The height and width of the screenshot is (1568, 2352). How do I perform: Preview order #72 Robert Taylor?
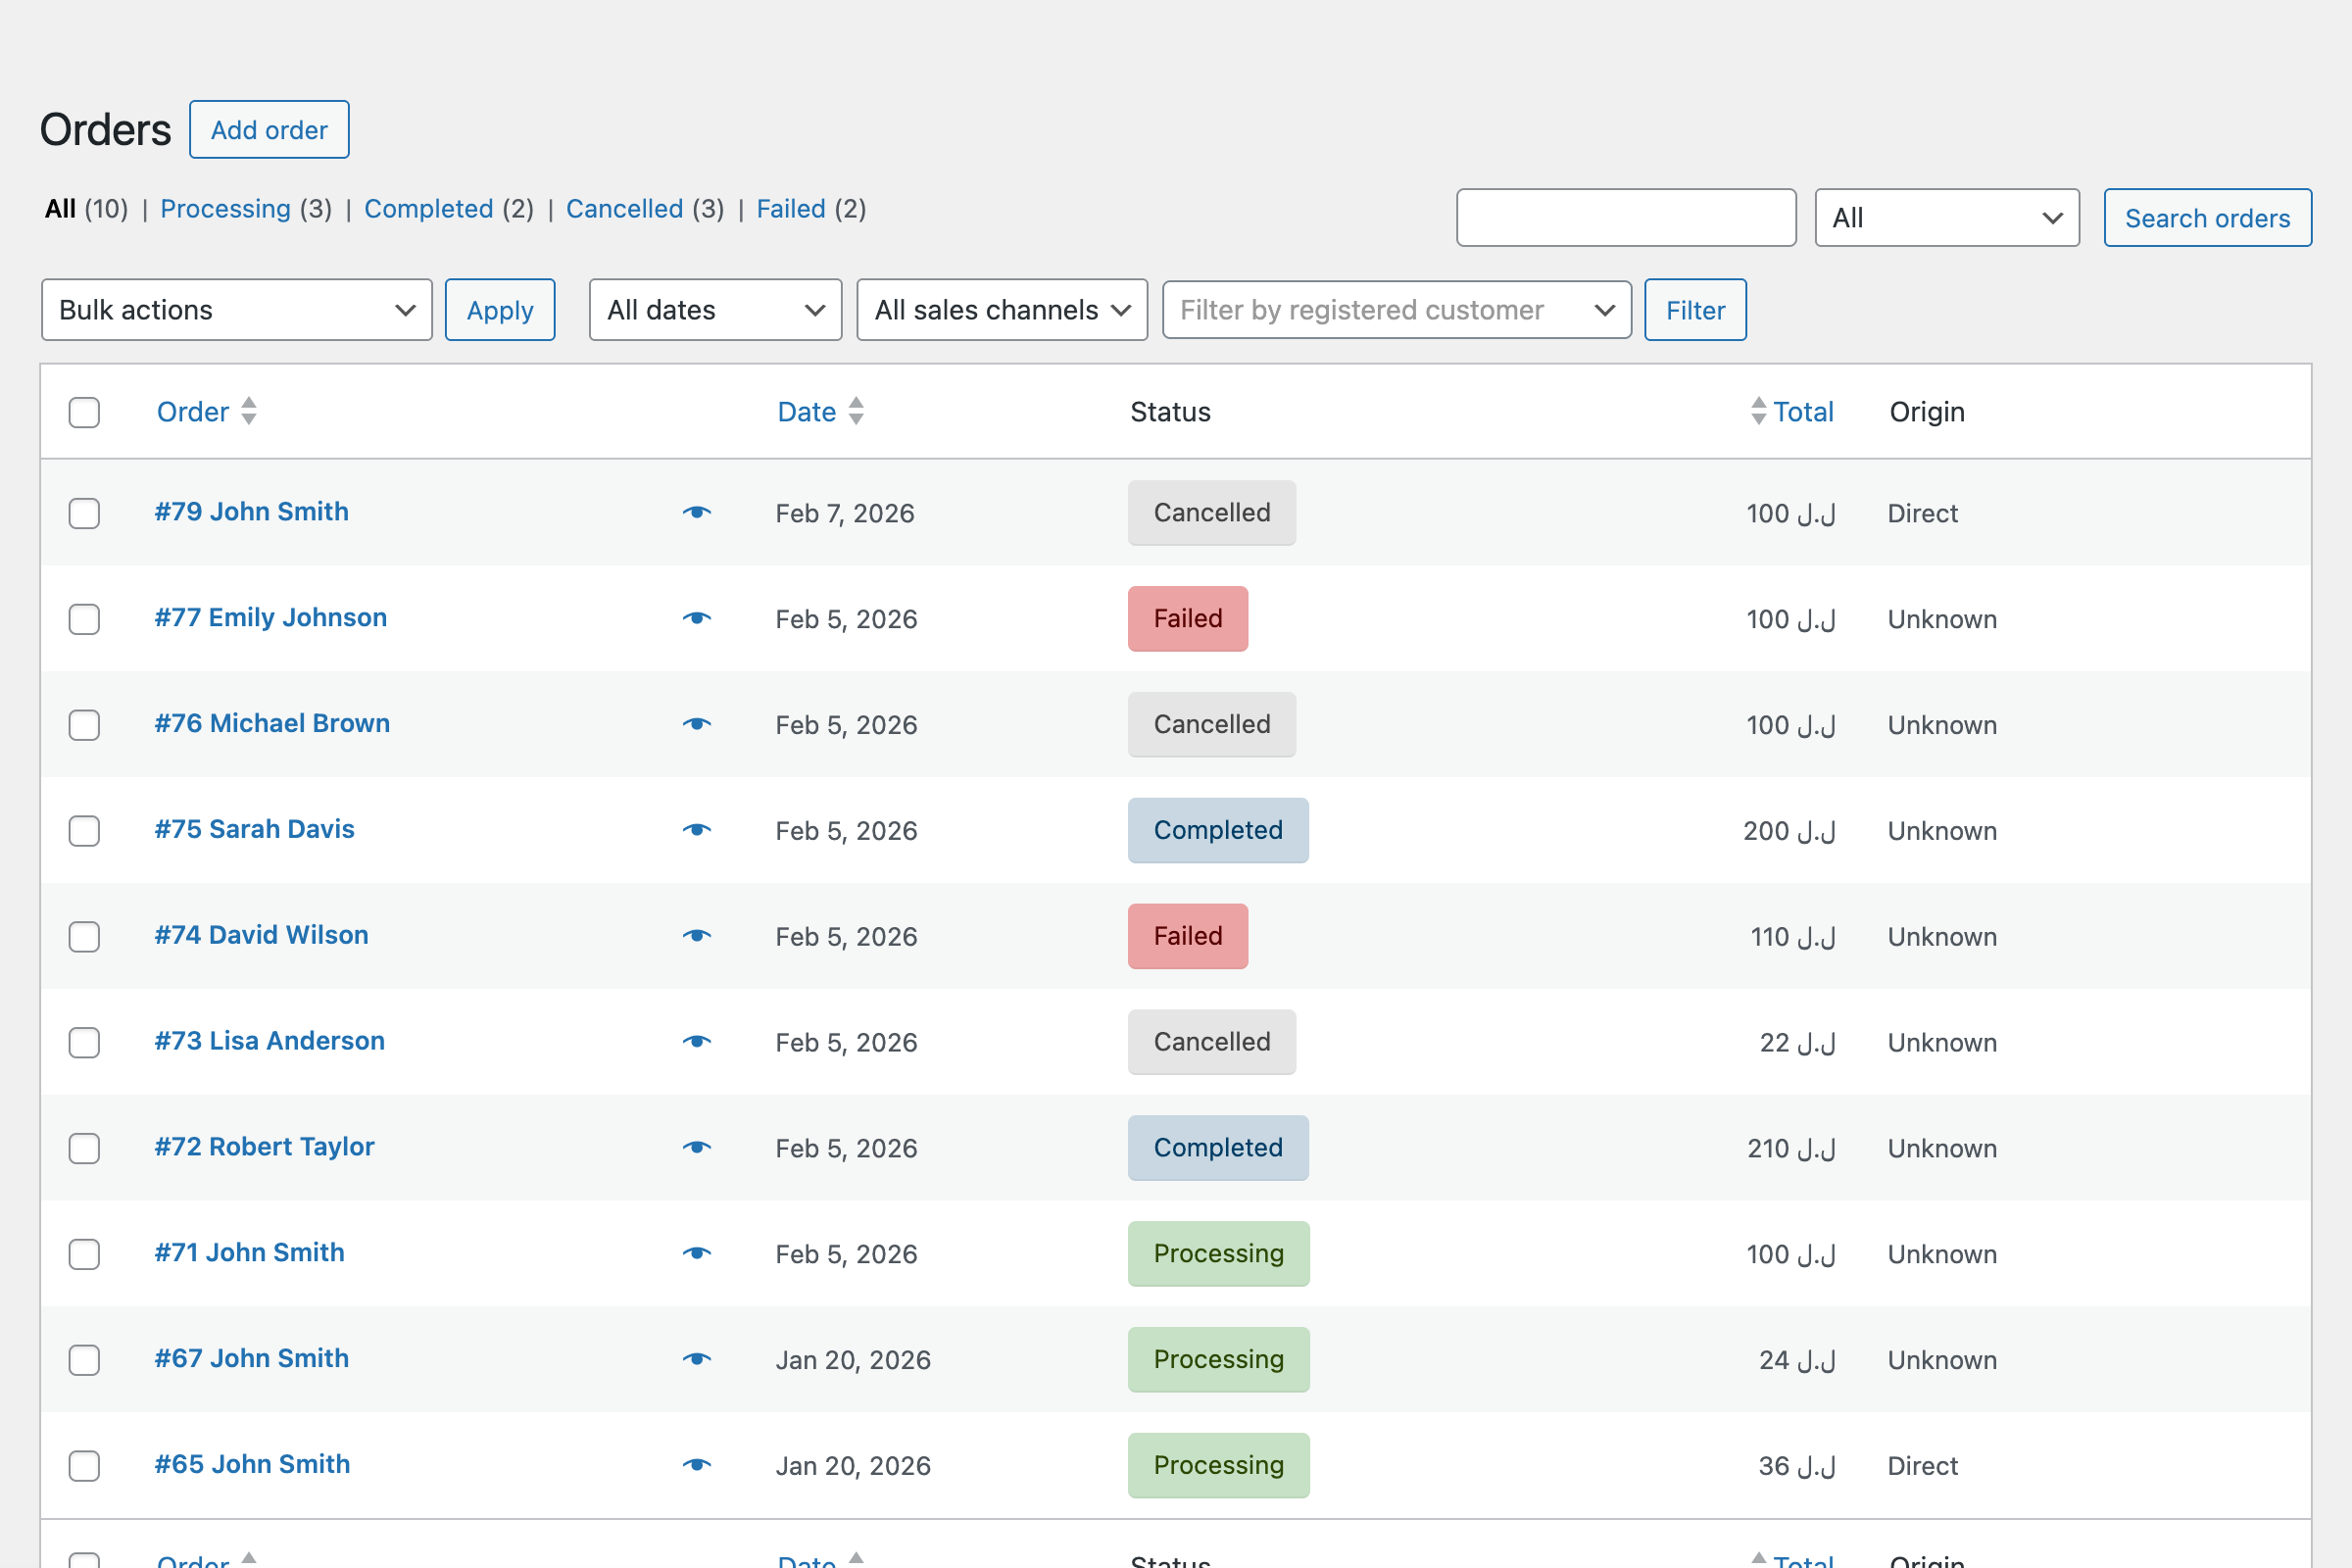697,1148
